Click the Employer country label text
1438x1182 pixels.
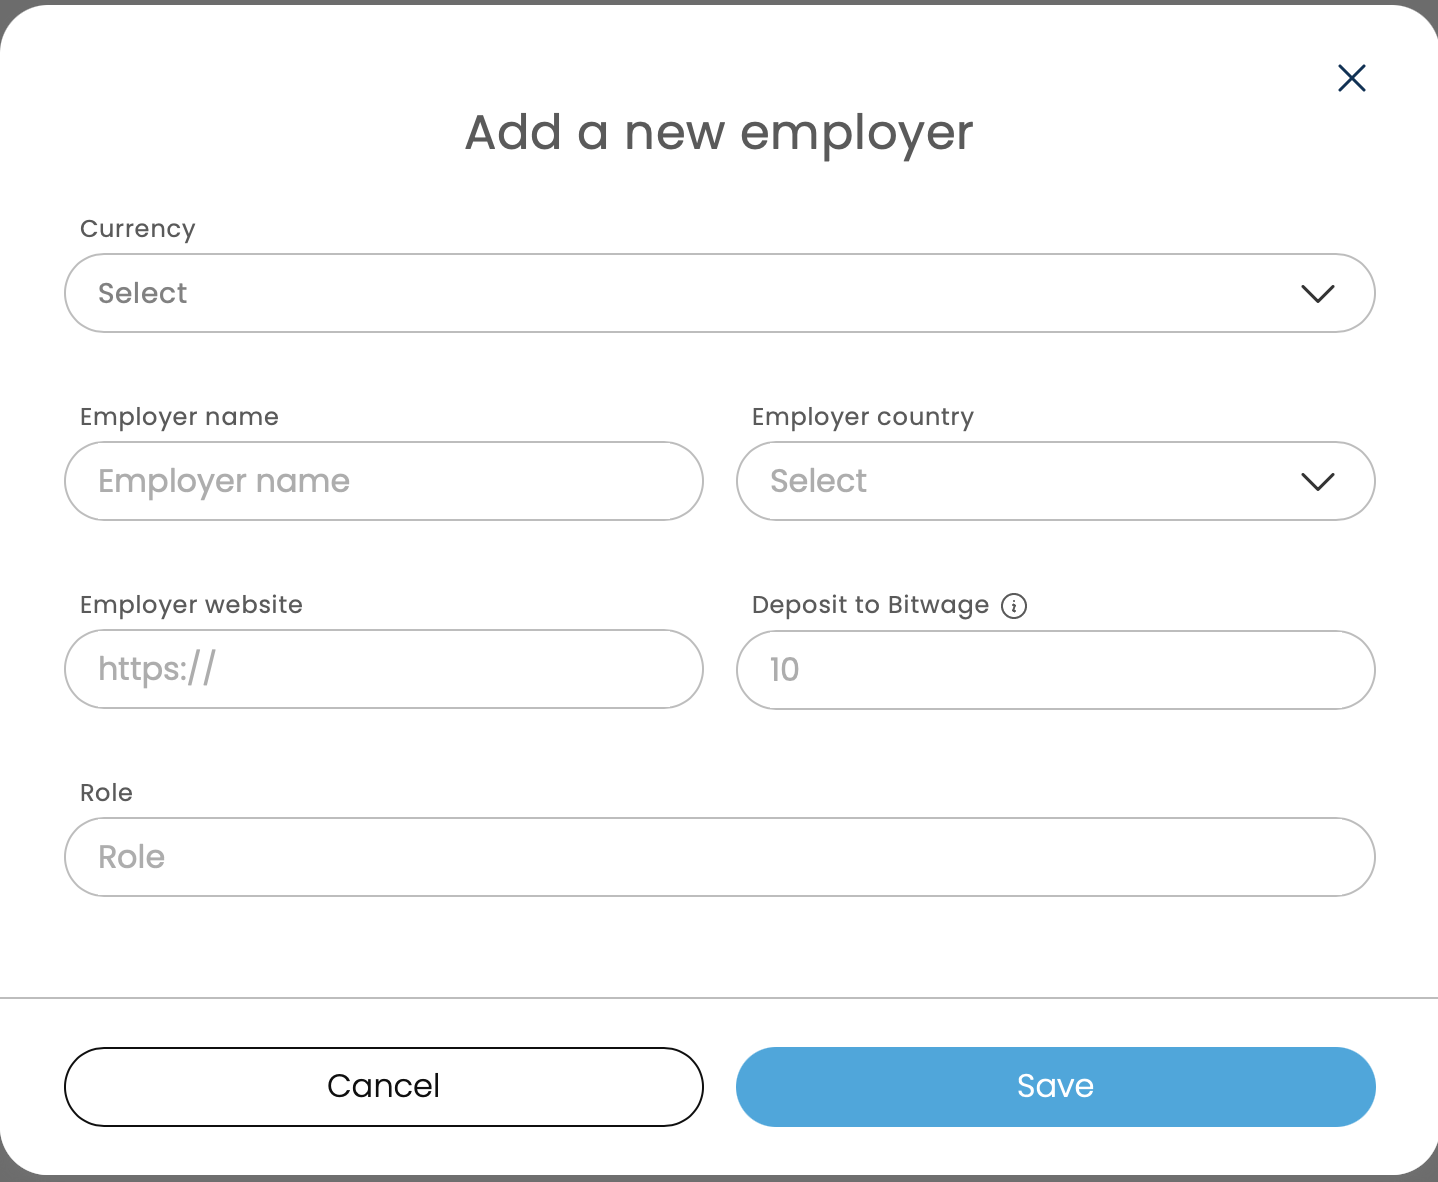(862, 417)
